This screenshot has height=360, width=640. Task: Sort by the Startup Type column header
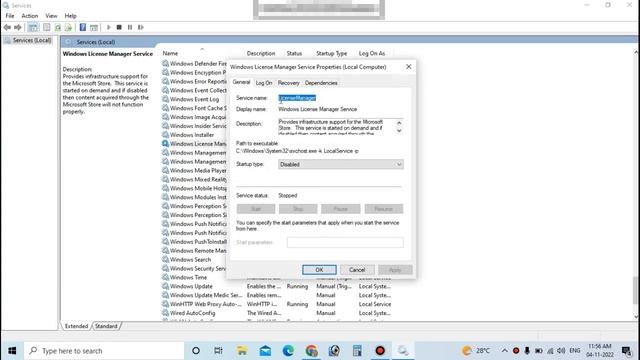(331, 53)
